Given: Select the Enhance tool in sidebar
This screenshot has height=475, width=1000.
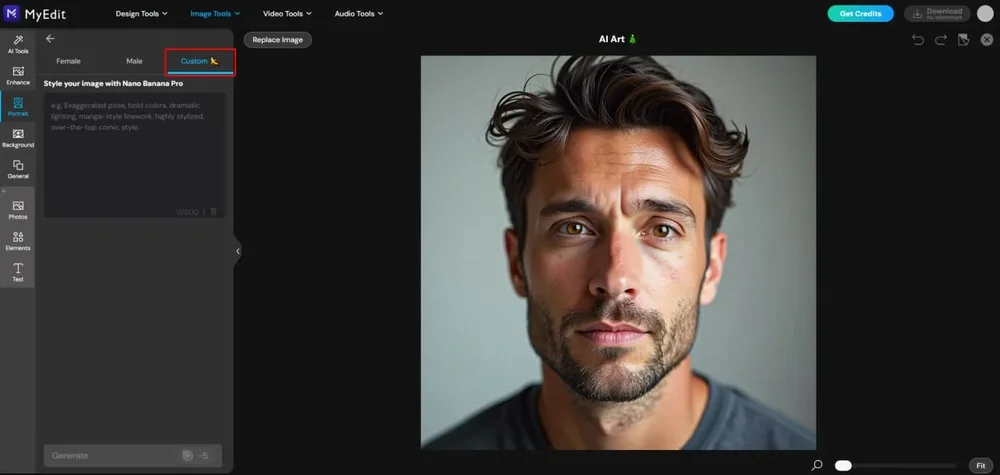Looking at the screenshot, I should pyautogui.click(x=17, y=75).
